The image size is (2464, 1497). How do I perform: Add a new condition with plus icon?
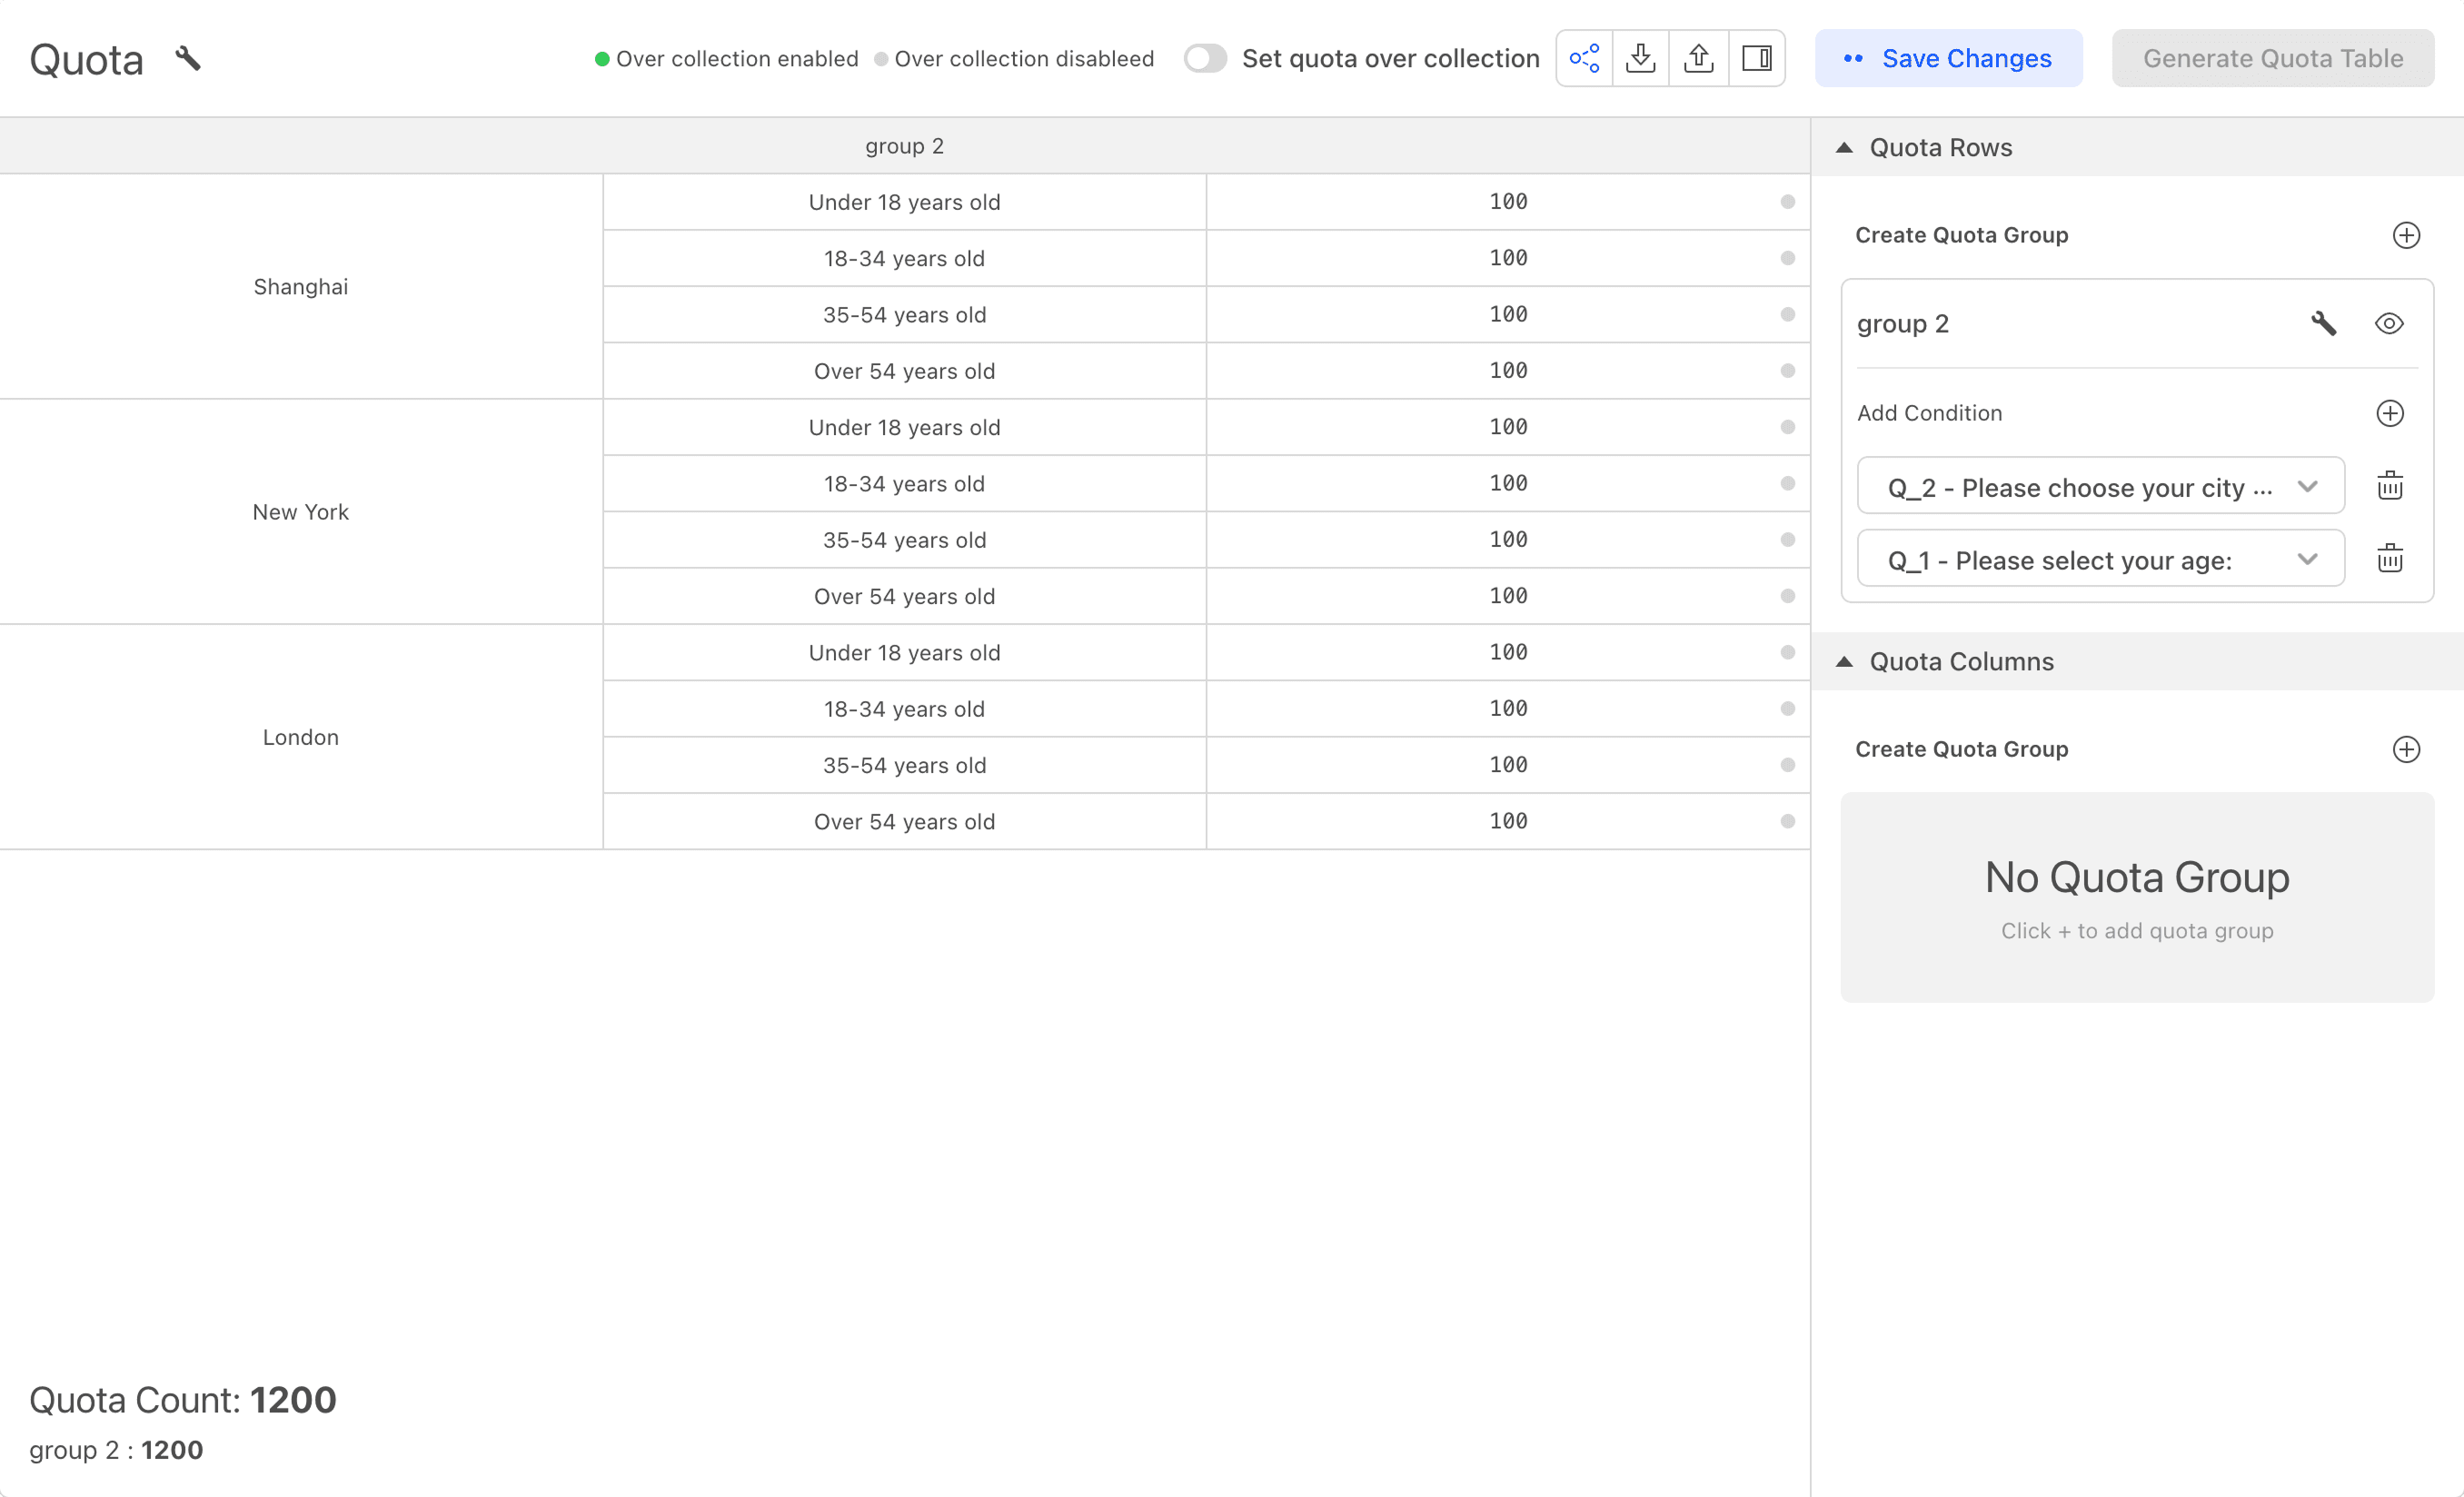[2389, 413]
